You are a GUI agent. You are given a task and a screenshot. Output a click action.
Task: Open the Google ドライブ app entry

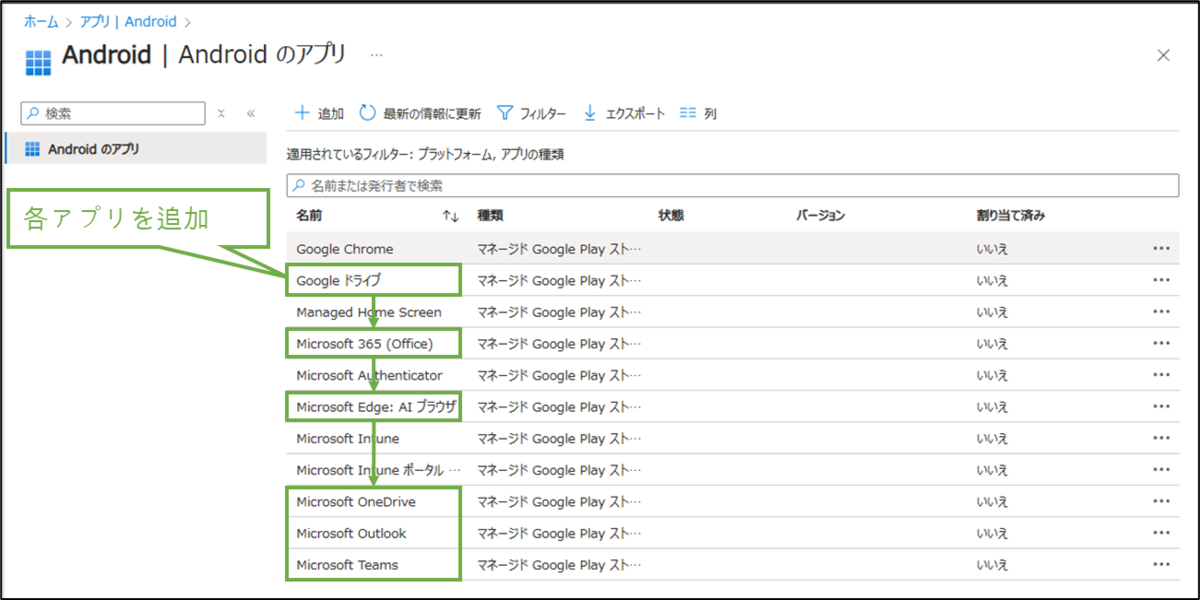338,281
